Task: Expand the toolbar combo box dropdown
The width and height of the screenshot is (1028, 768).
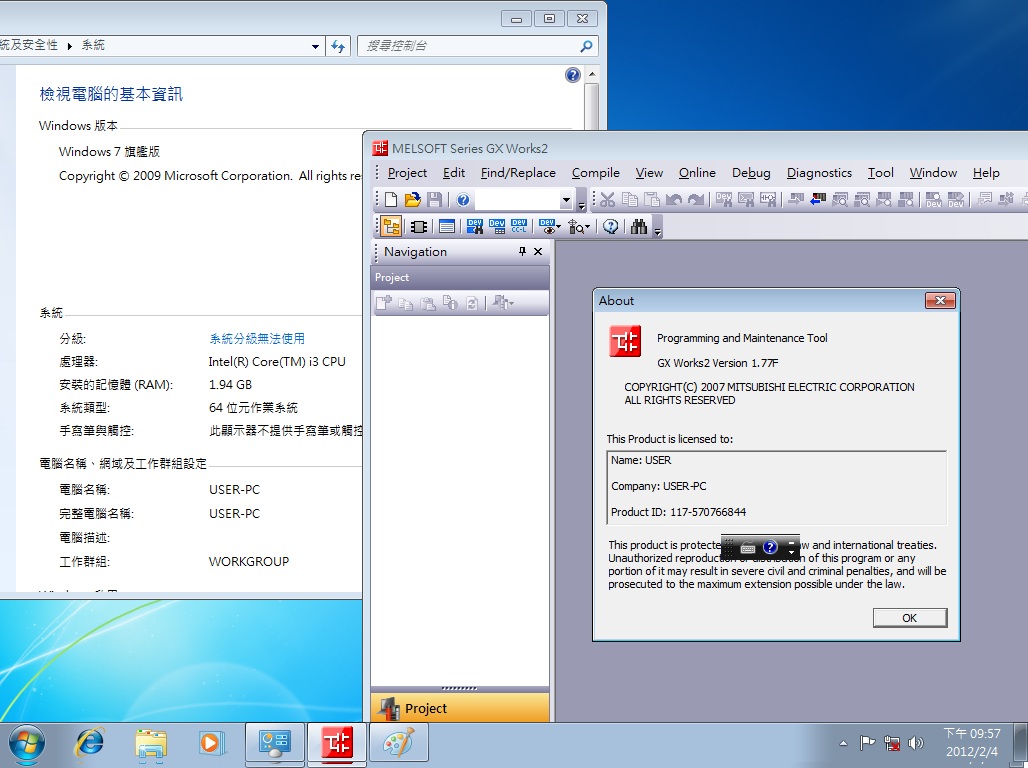Action: tap(566, 200)
